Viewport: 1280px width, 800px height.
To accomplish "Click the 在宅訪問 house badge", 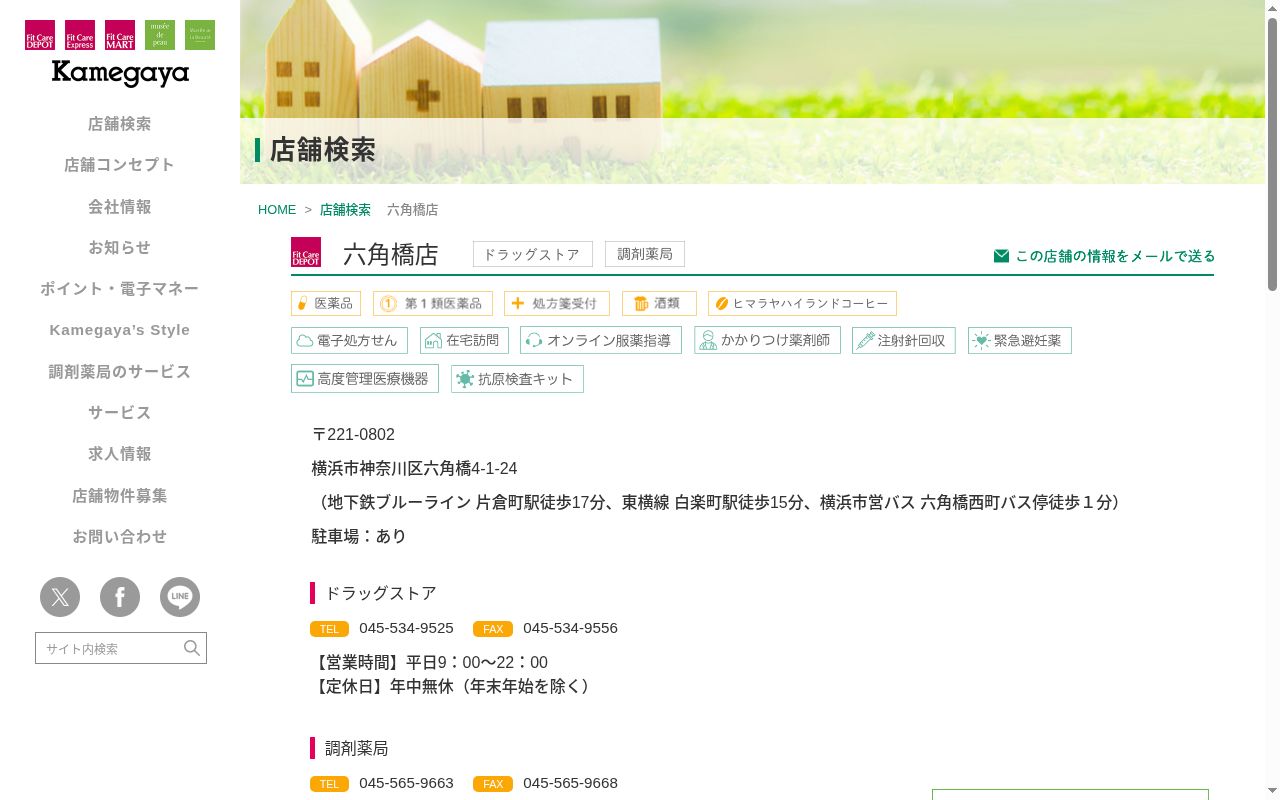I will tap(464, 340).
